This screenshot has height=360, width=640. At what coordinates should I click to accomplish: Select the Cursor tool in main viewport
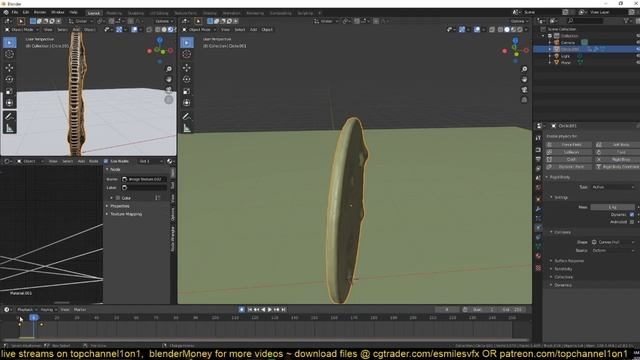[187, 54]
